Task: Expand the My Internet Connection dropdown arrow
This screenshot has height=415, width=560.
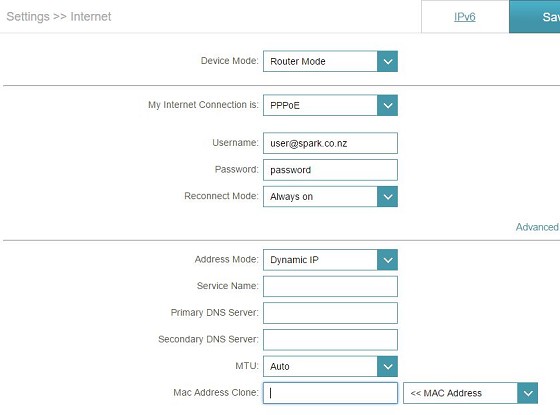Action: tap(388, 105)
